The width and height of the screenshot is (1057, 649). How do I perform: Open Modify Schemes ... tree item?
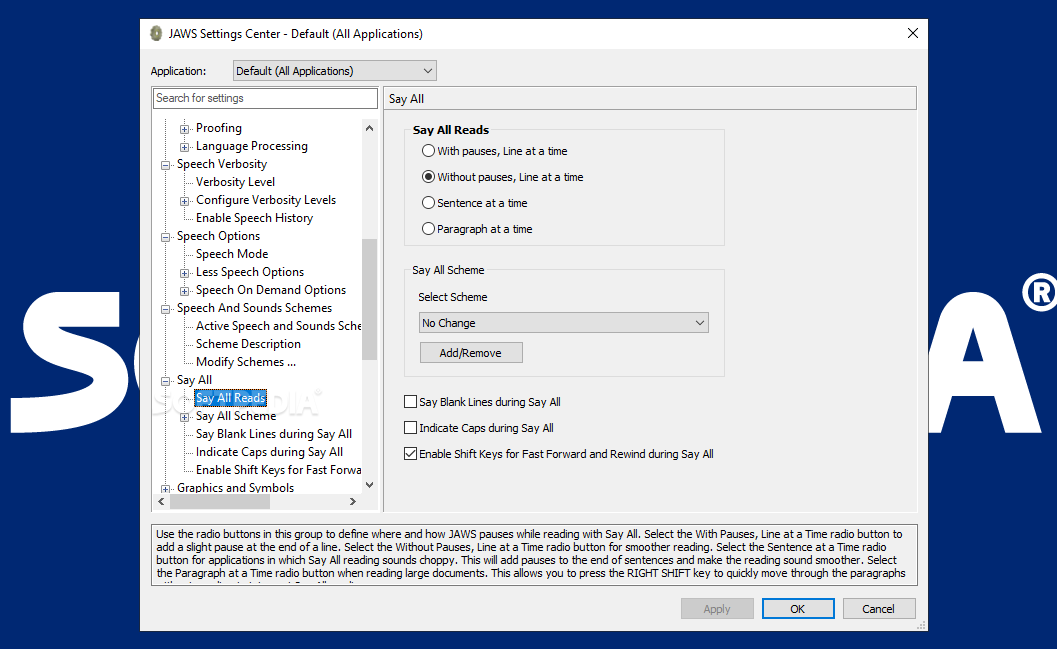(245, 362)
